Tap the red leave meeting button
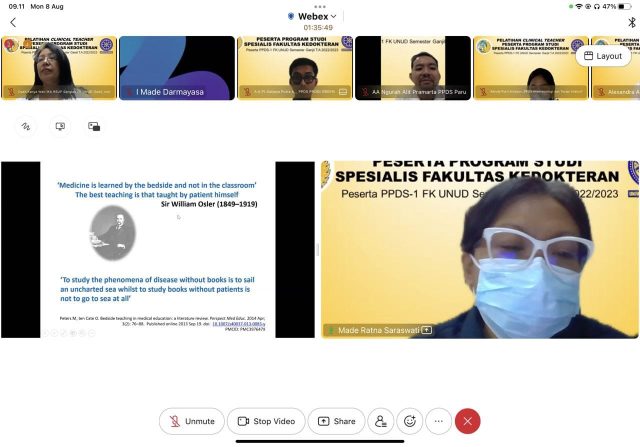The width and height of the screenshot is (640, 447). coord(467,421)
